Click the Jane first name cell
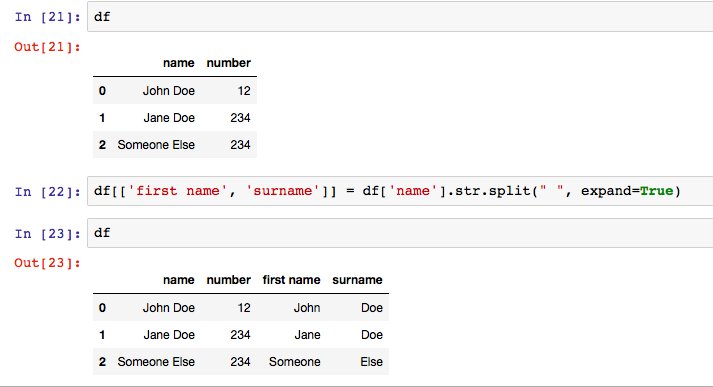 [307, 335]
